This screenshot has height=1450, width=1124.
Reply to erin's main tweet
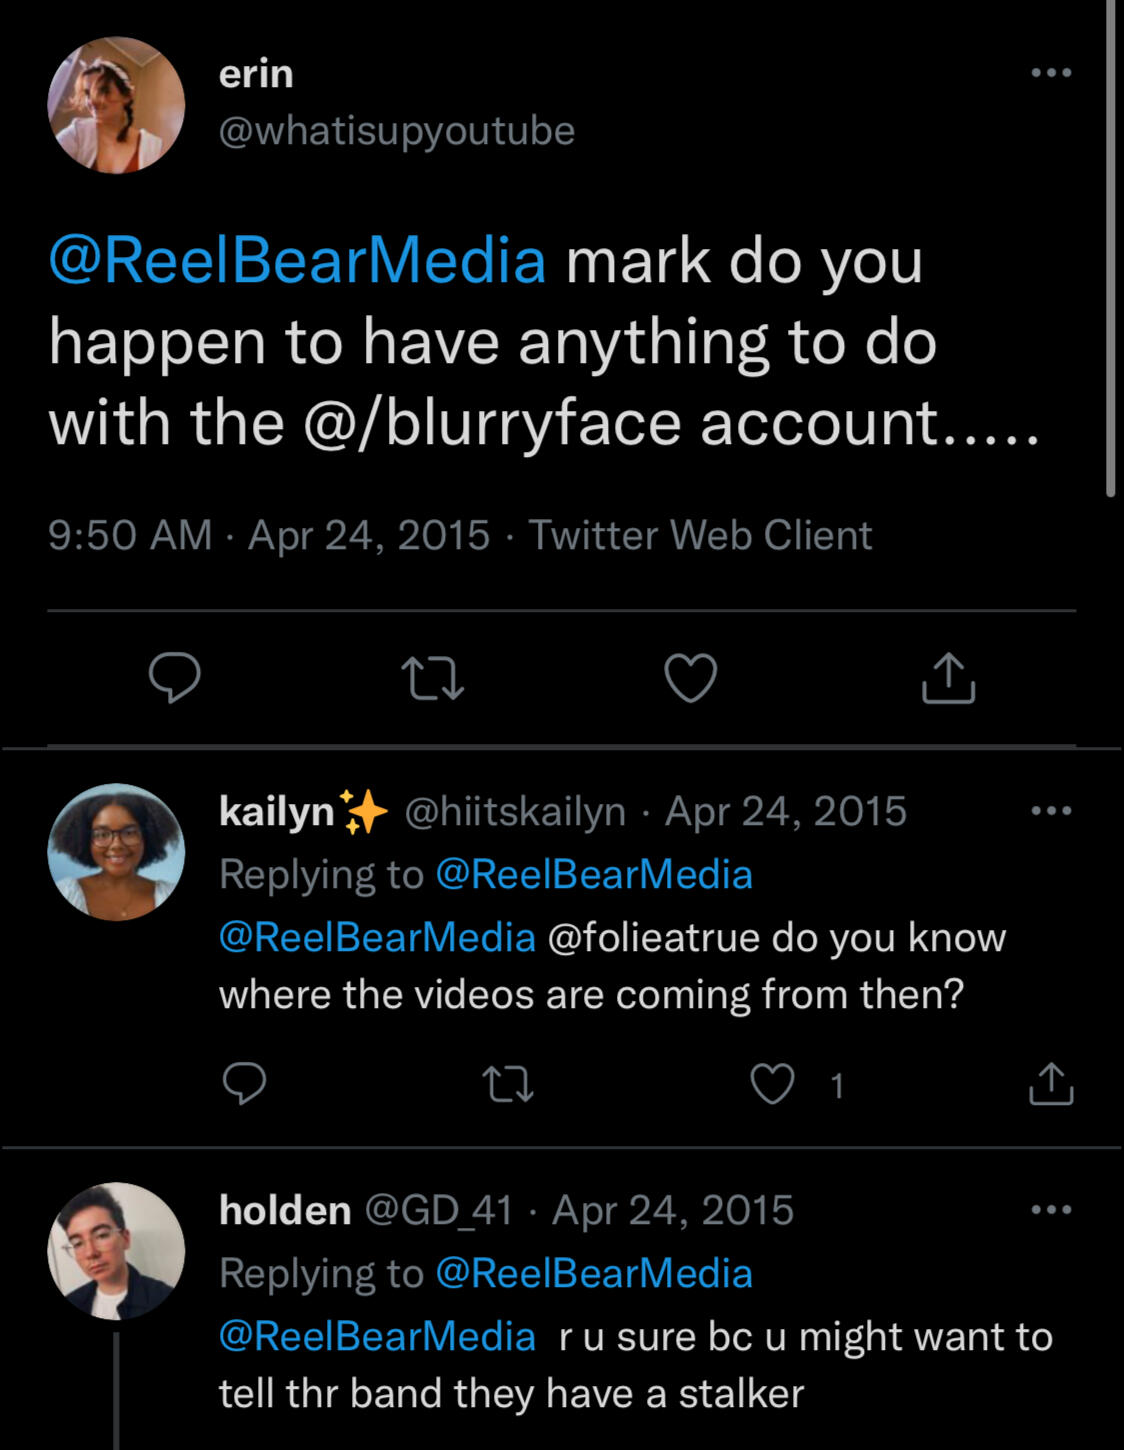pos(175,679)
